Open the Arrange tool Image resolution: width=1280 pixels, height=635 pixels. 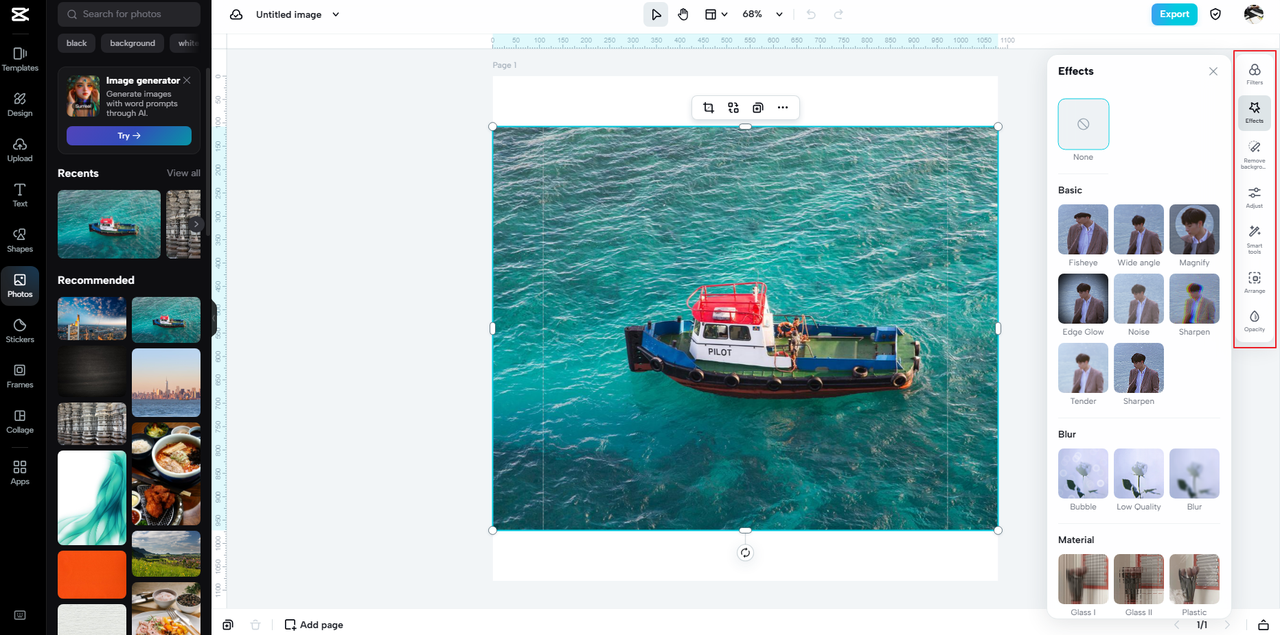click(x=1254, y=282)
